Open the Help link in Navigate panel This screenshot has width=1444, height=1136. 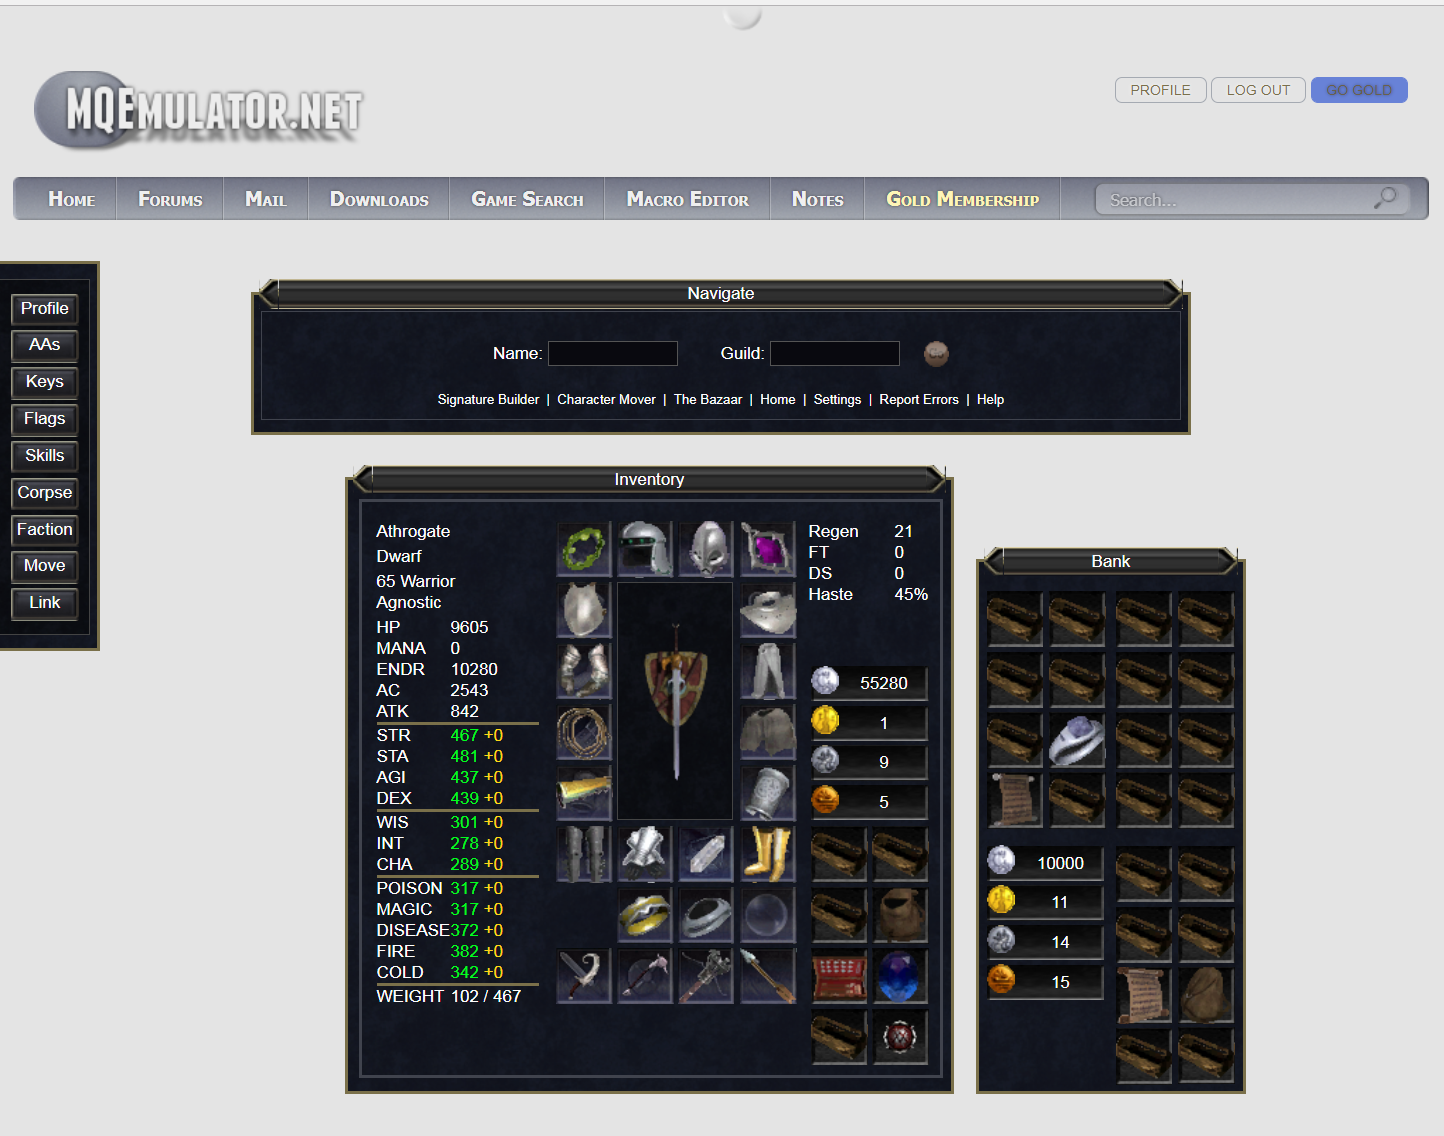990,399
